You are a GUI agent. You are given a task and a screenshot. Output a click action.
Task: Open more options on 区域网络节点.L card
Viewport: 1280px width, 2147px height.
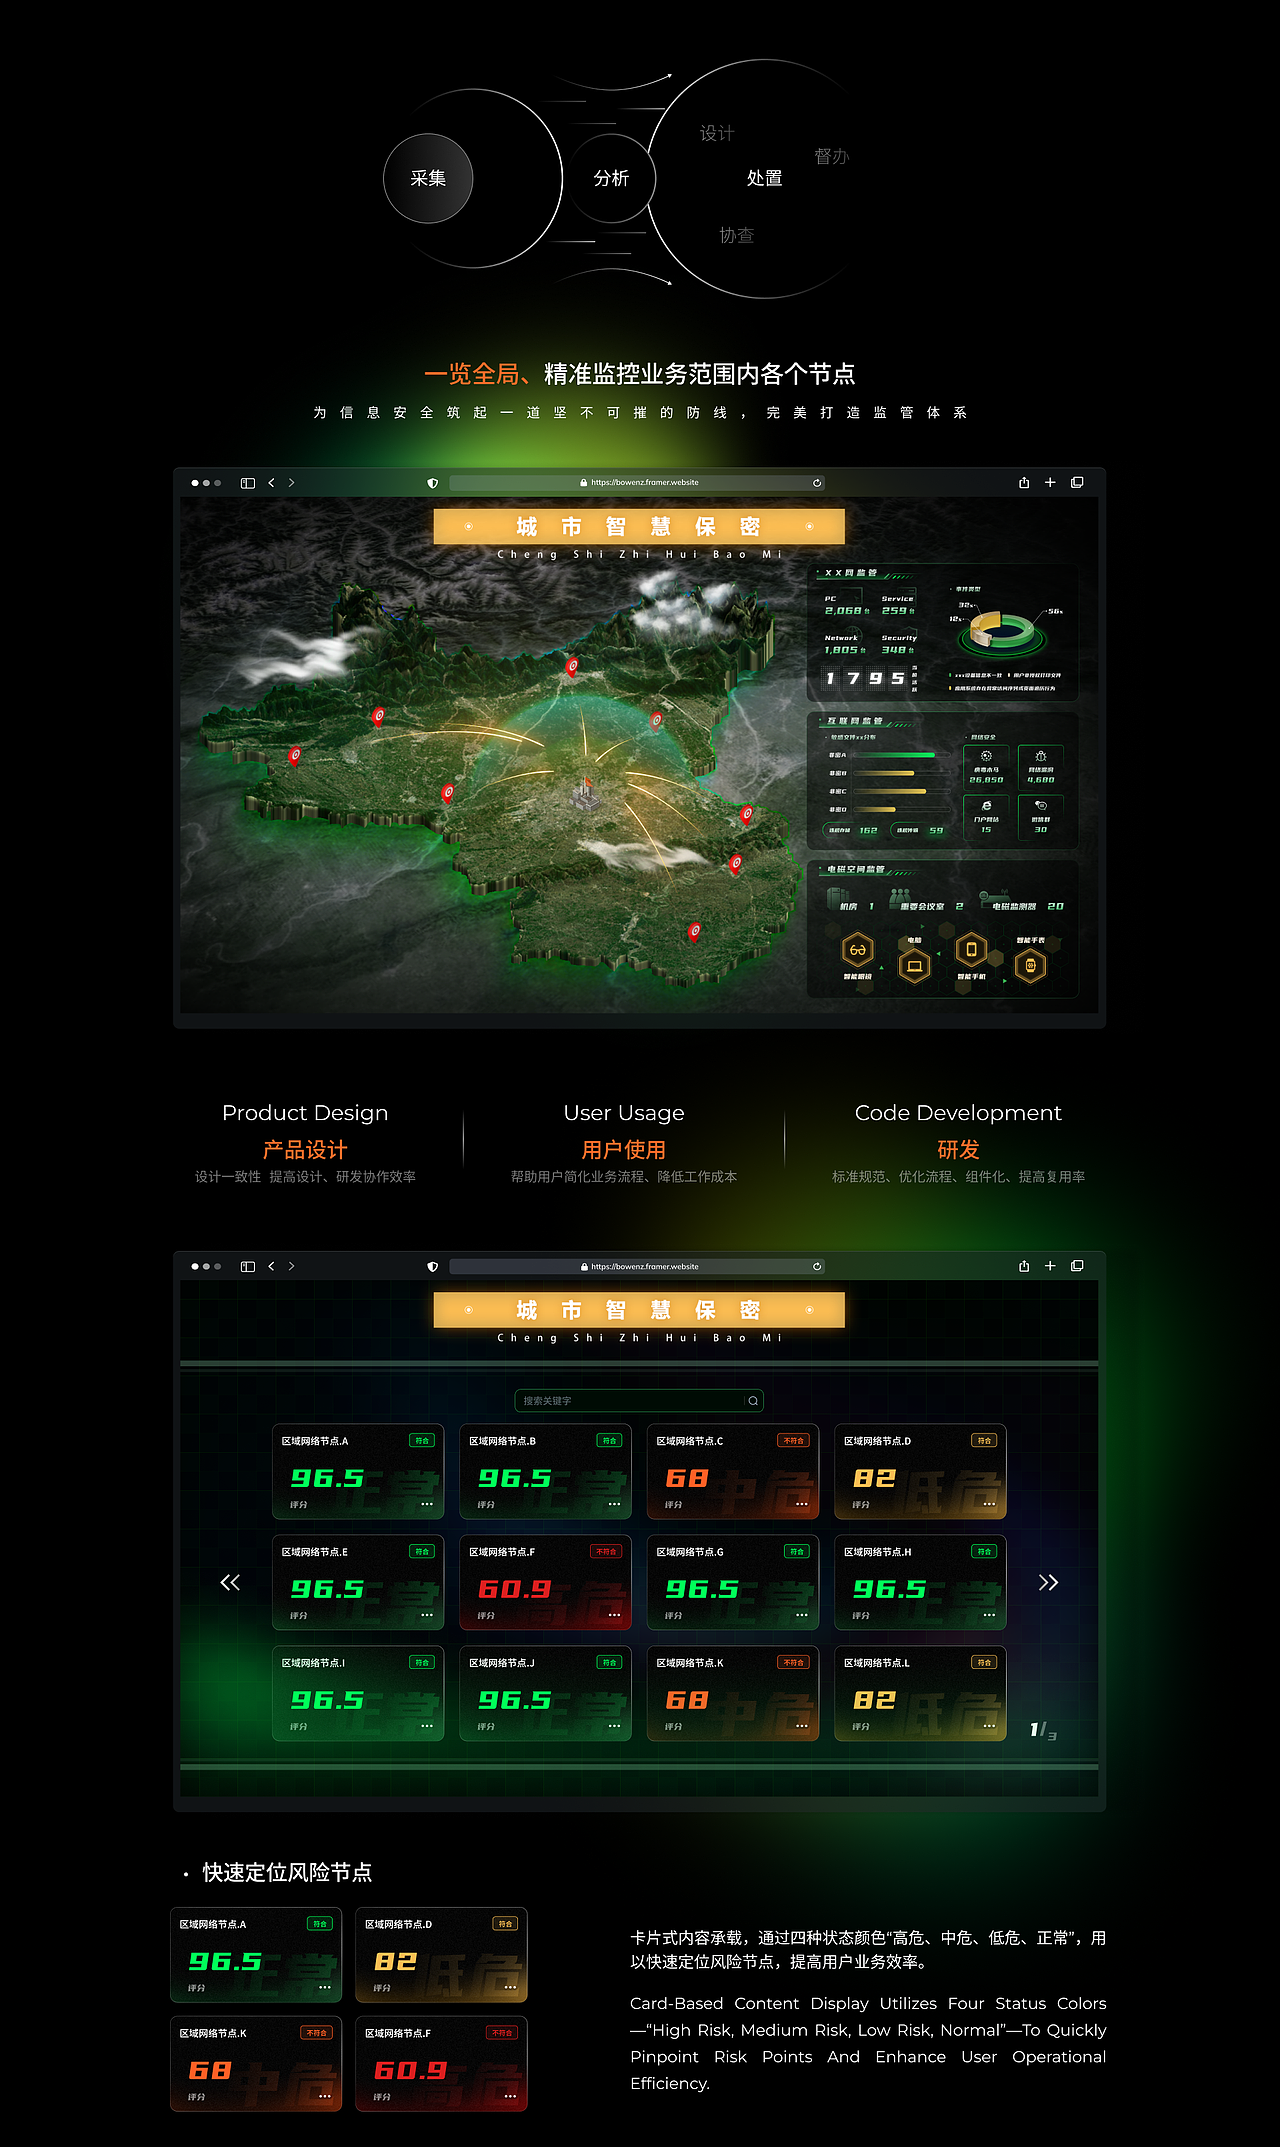(989, 1726)
